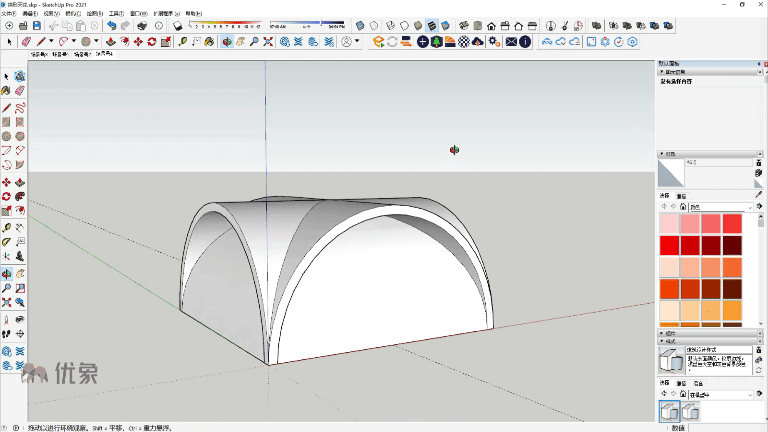Switch to the fourth scene tab
Screen dimensions: 768x432
coord(104,54)
